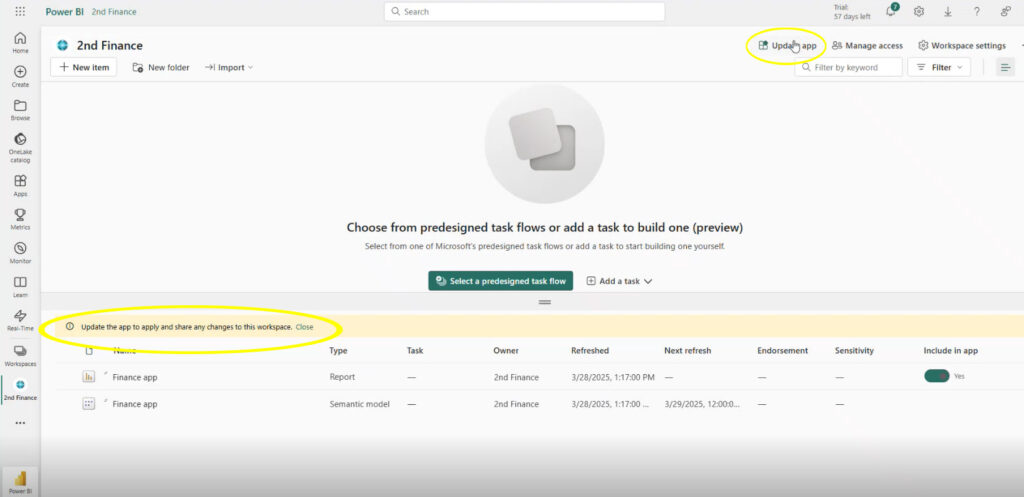The height and width of the screenshot is (497, 1024).
Task: Click the Finance app report icon
Action: [89, 377]
